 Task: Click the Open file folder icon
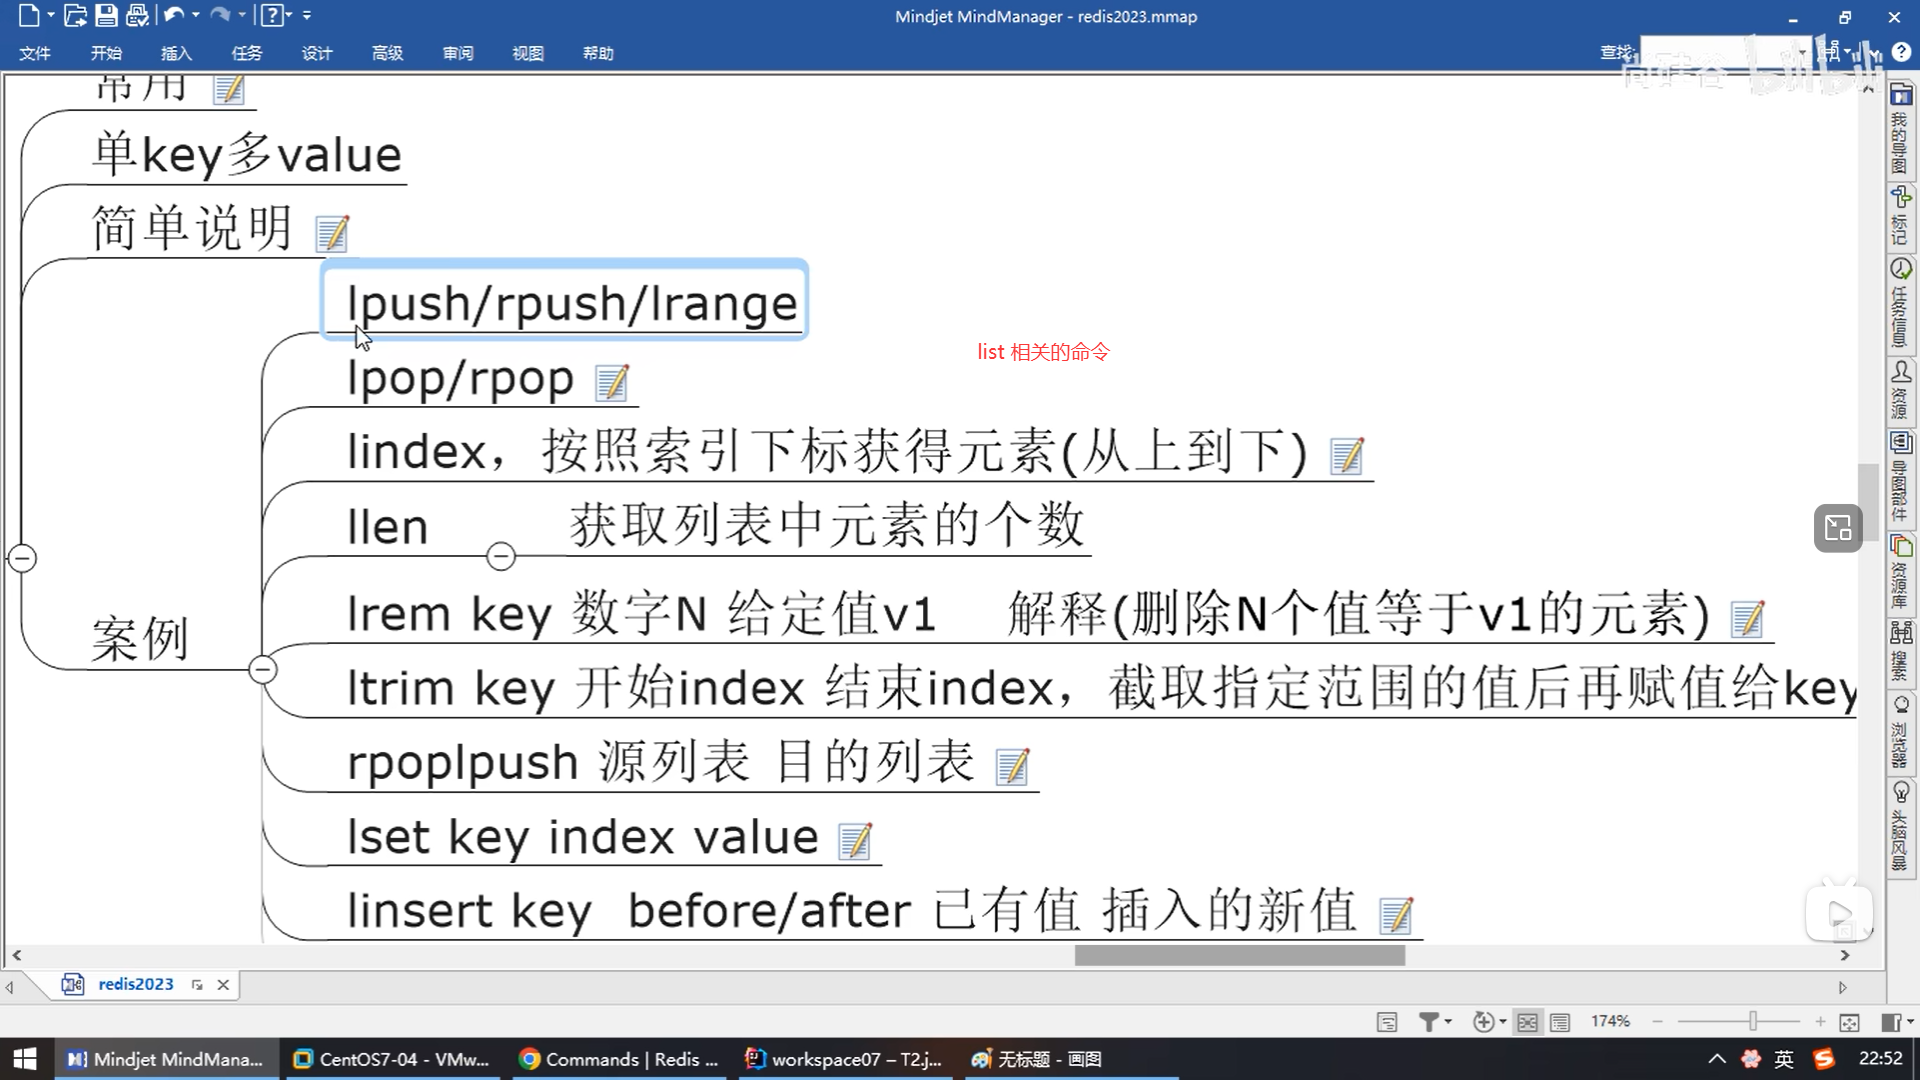(x=74, y=15)
